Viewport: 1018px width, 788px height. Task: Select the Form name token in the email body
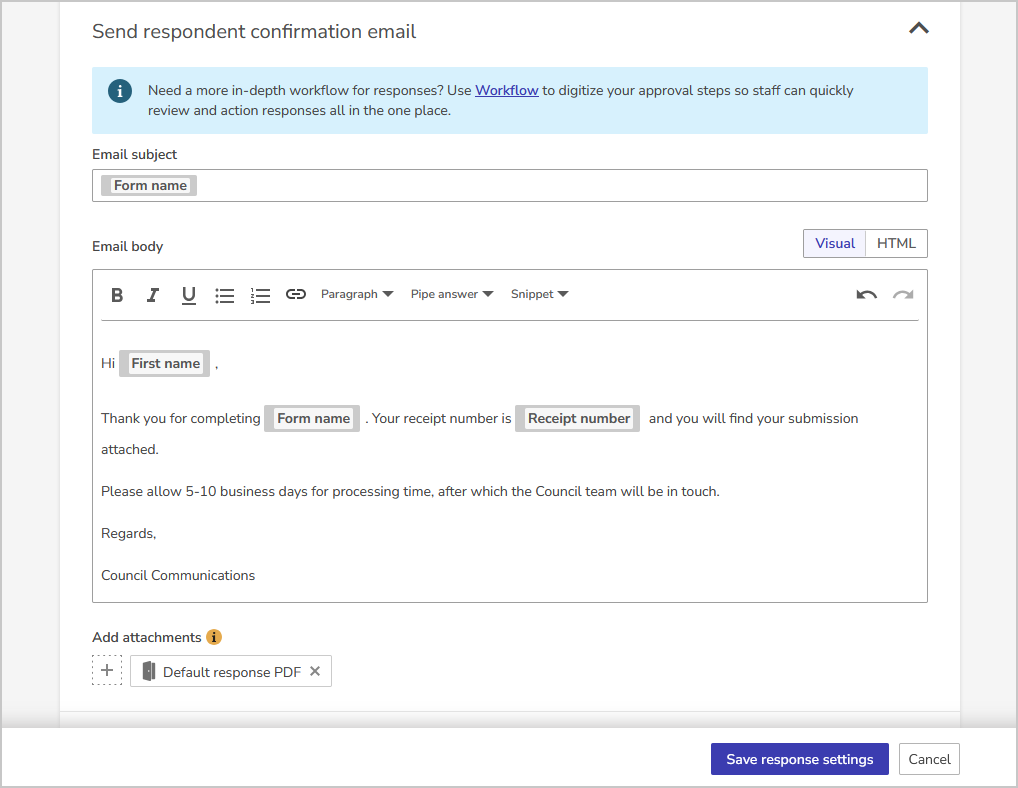[312, 419]
